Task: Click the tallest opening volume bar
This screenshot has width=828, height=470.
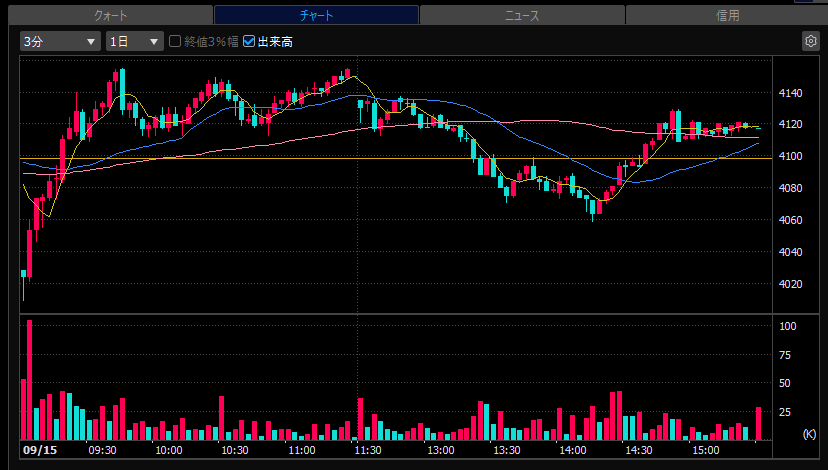Action: pos(30,380)
